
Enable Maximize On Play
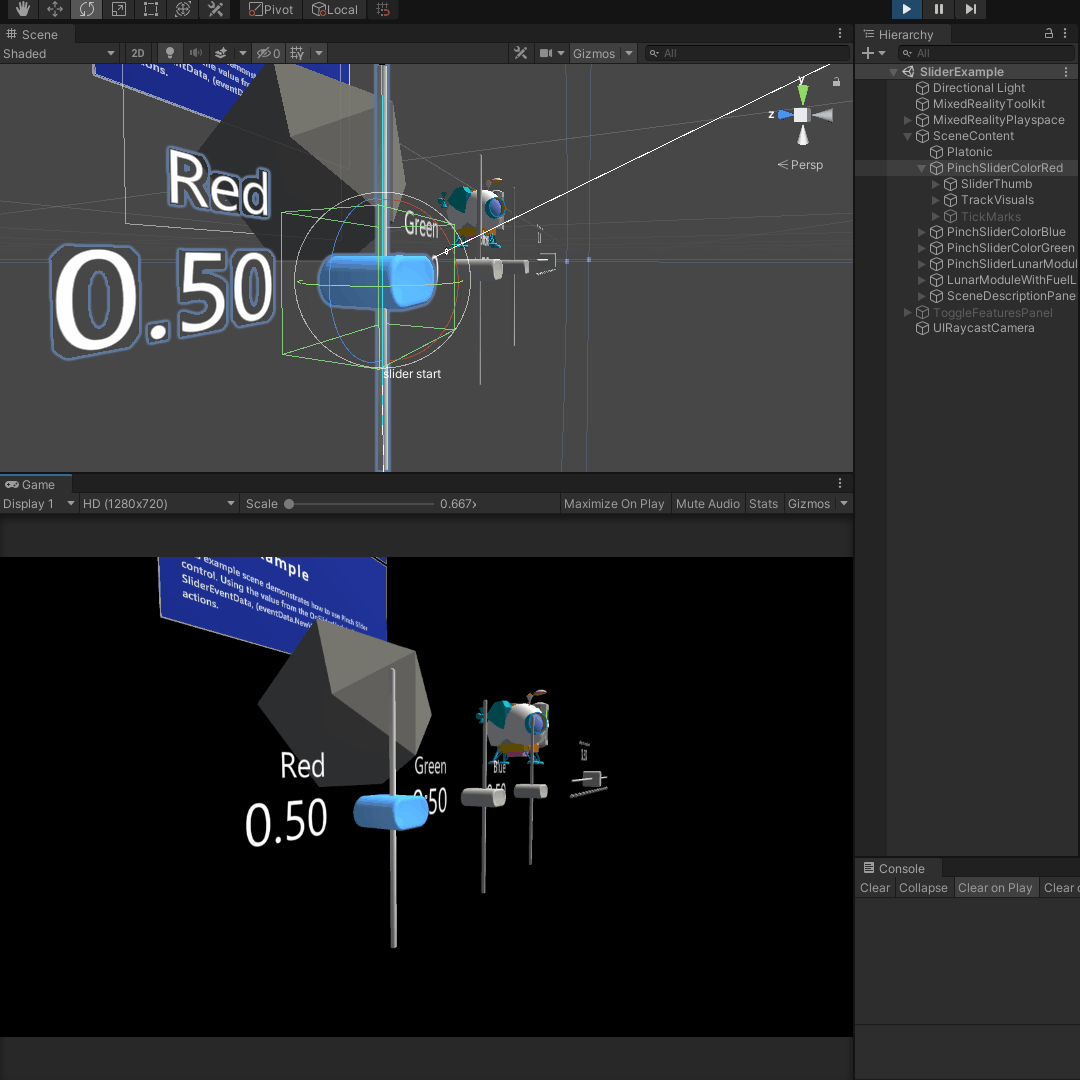614,503
